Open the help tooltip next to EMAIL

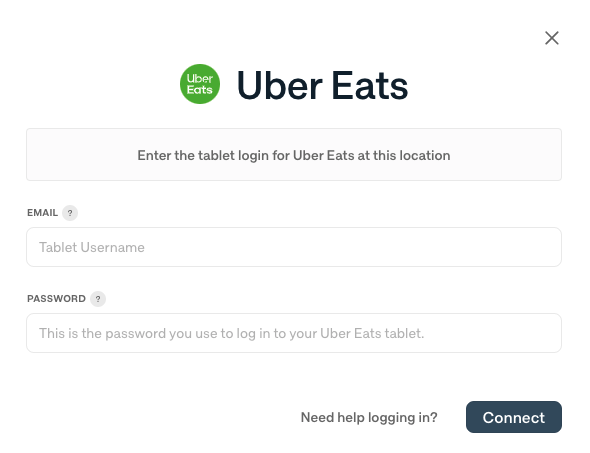pyautogui.click(x=70, y=213)
